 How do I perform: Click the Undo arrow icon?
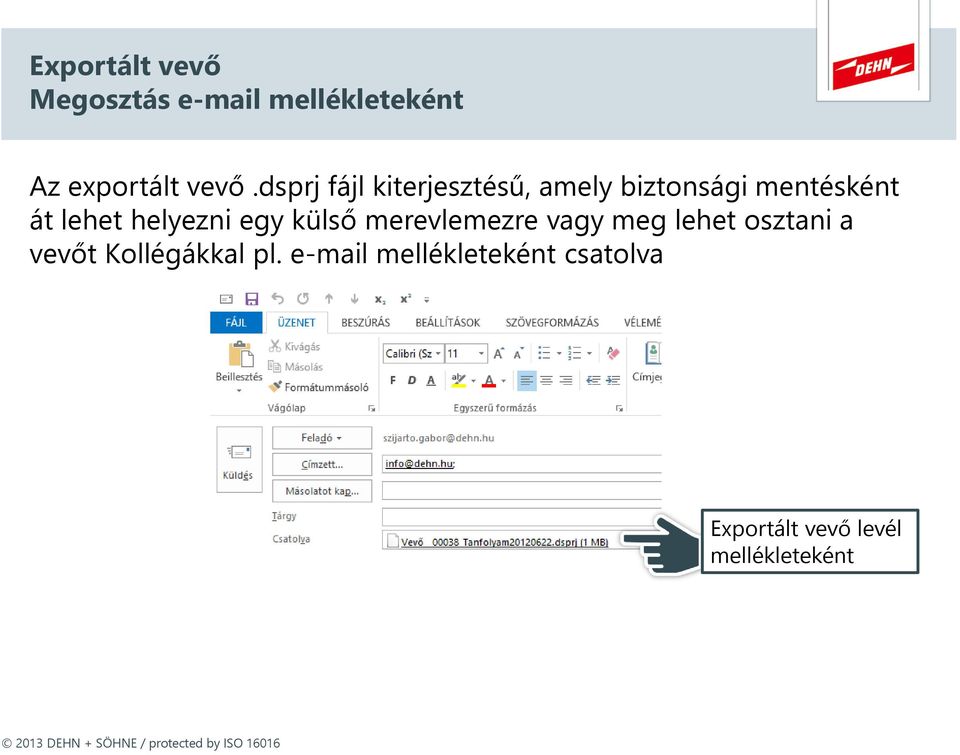click(277, 299)
